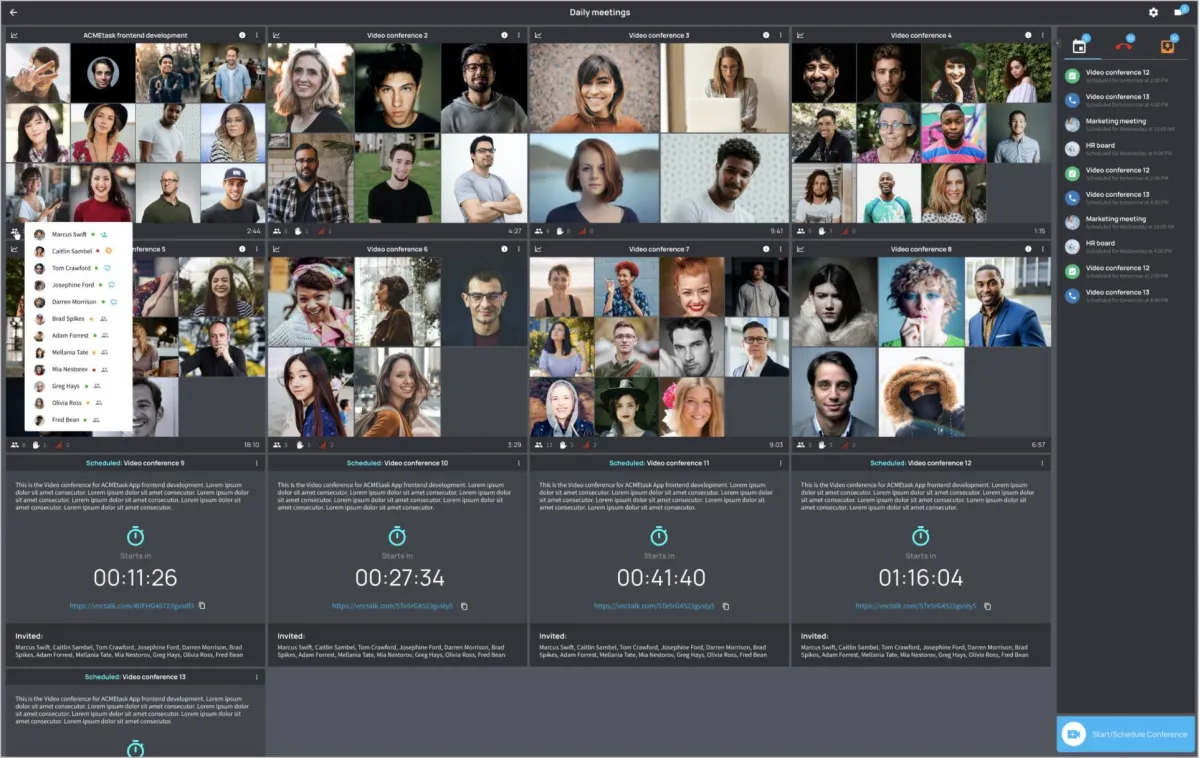
Task: Click the conferences camera icon in sidebar
Action: [x=1082, y=44]
